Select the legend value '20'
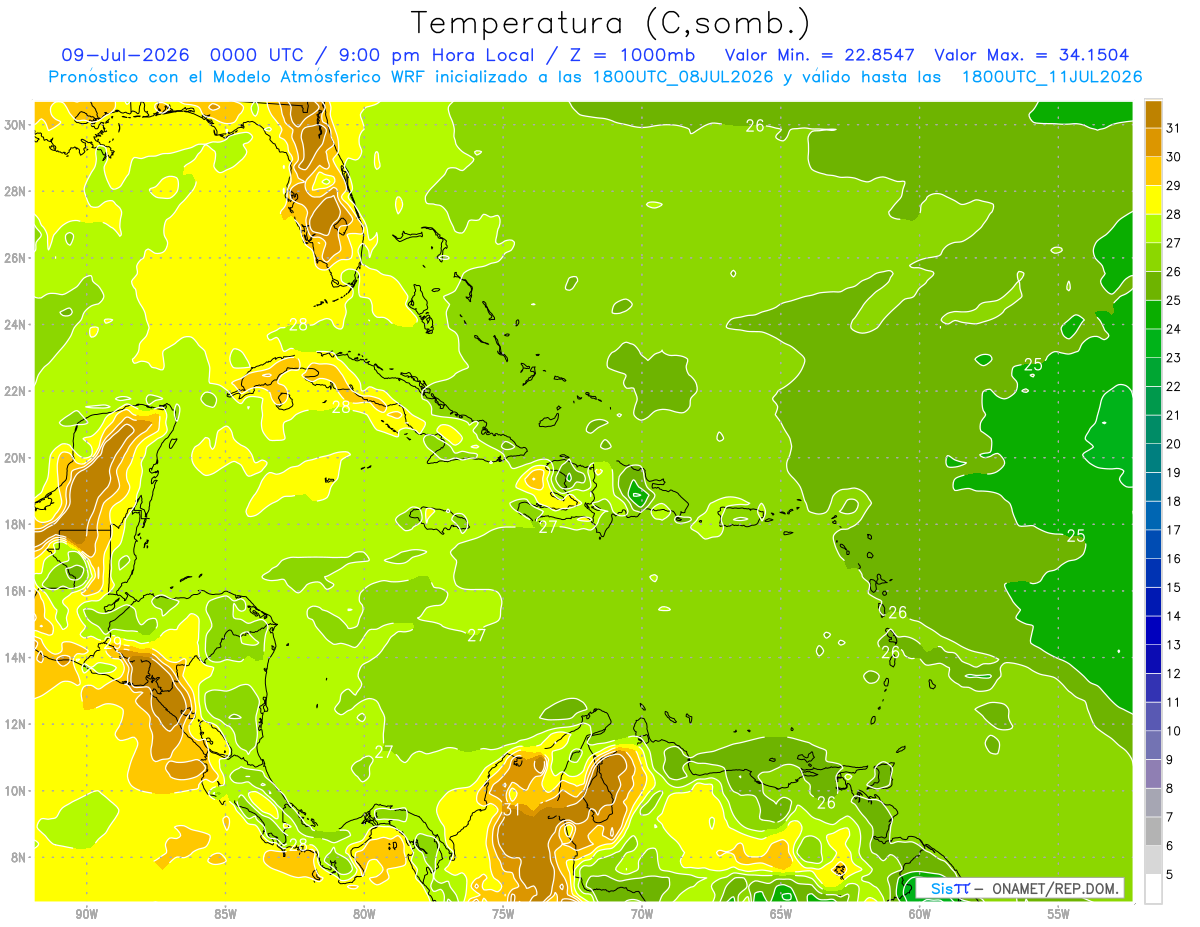Viewport: 1200px width, 927px height. pyautogui.click(x=1174, y=444)
